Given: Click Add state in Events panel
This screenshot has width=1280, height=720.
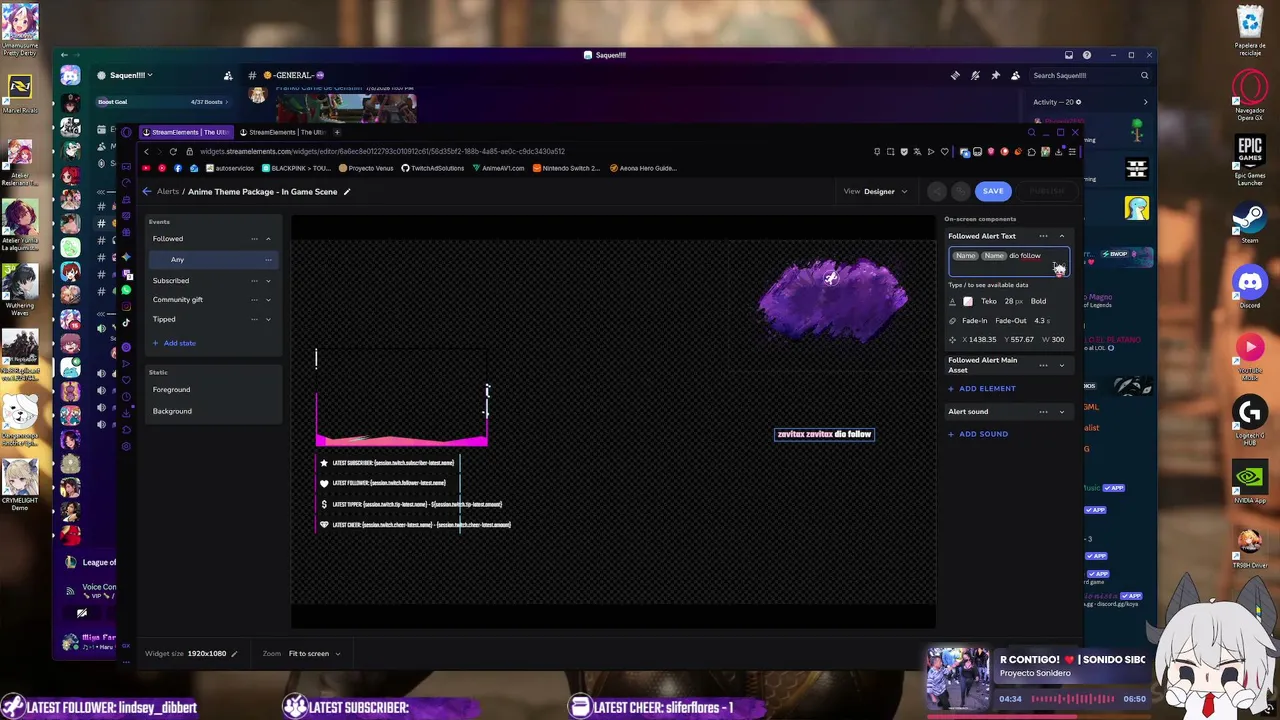Looking at the screenshot, I should 175,343.
